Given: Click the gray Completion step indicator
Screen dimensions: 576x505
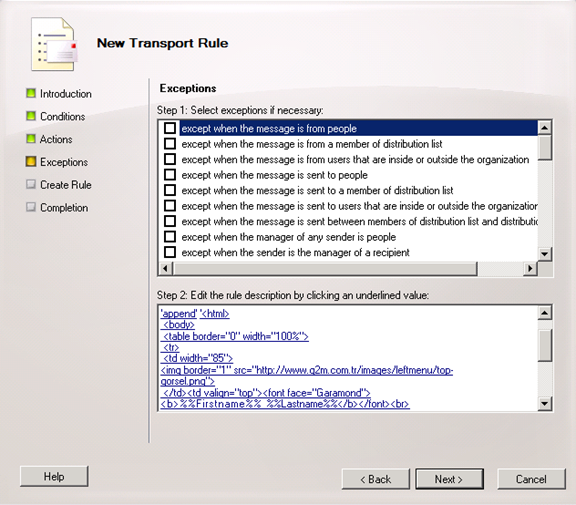Looking at the screenshot, I should [x=31, y=207].
